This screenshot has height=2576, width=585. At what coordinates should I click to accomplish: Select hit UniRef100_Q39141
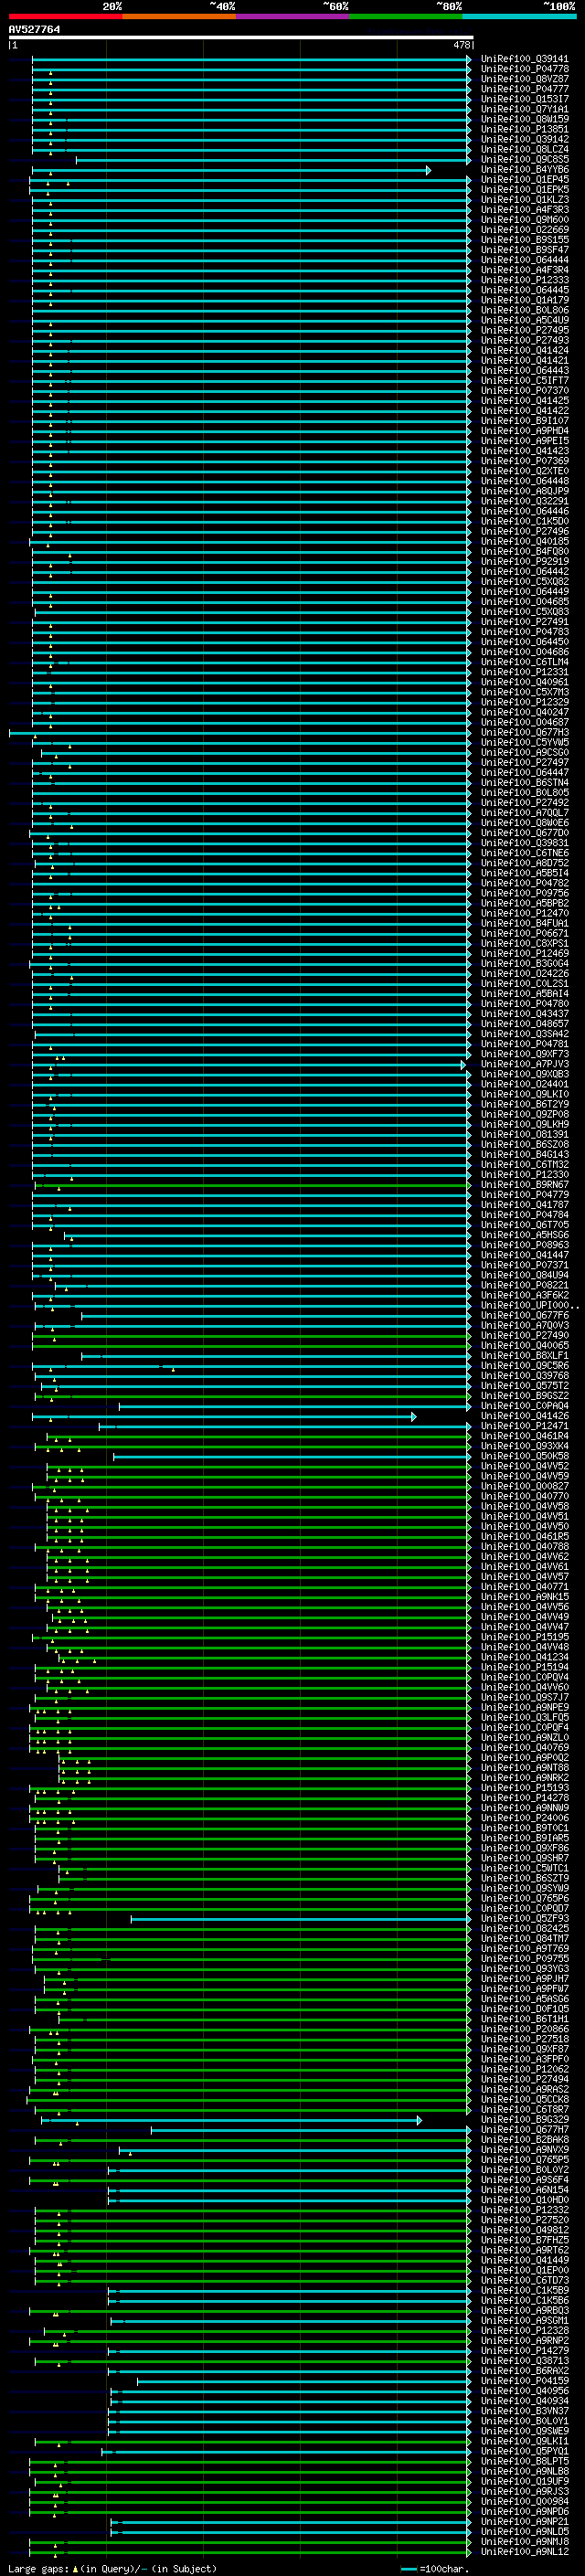(x=525, y=59)
